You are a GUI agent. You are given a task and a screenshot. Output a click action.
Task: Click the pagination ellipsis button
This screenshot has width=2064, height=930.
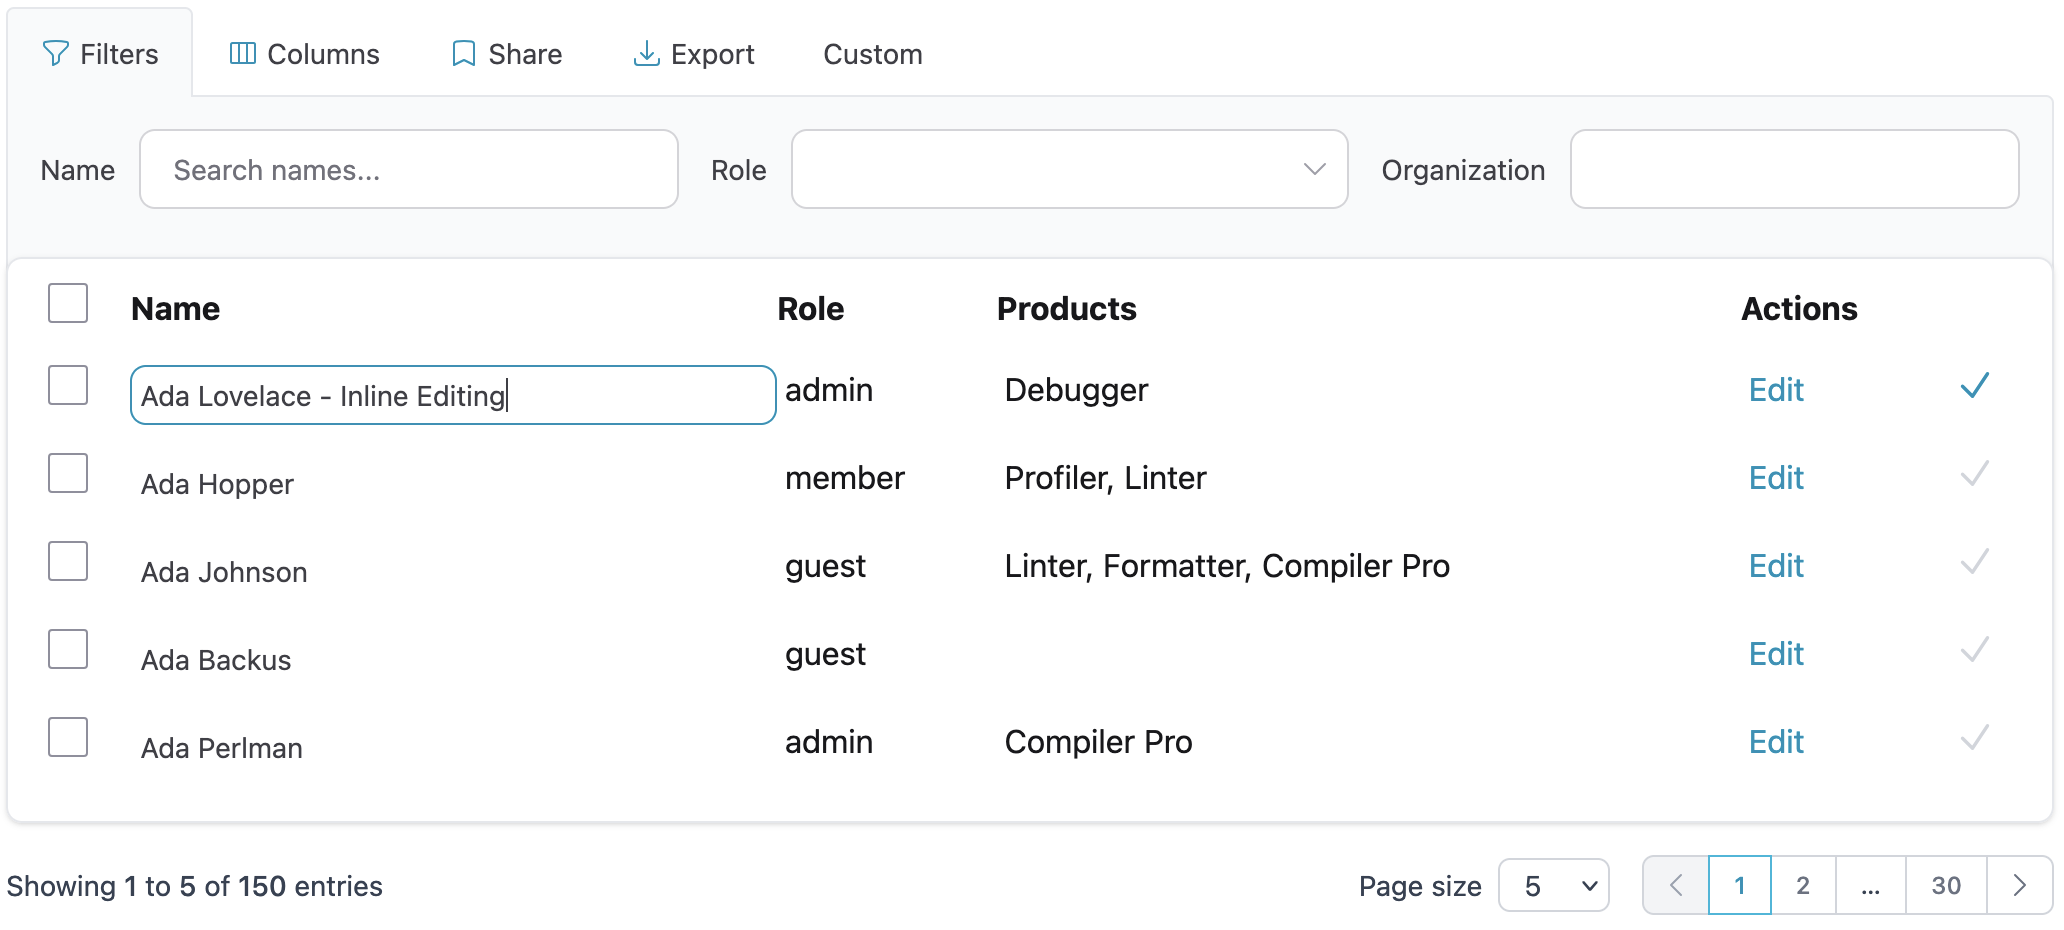(1870, 885)
